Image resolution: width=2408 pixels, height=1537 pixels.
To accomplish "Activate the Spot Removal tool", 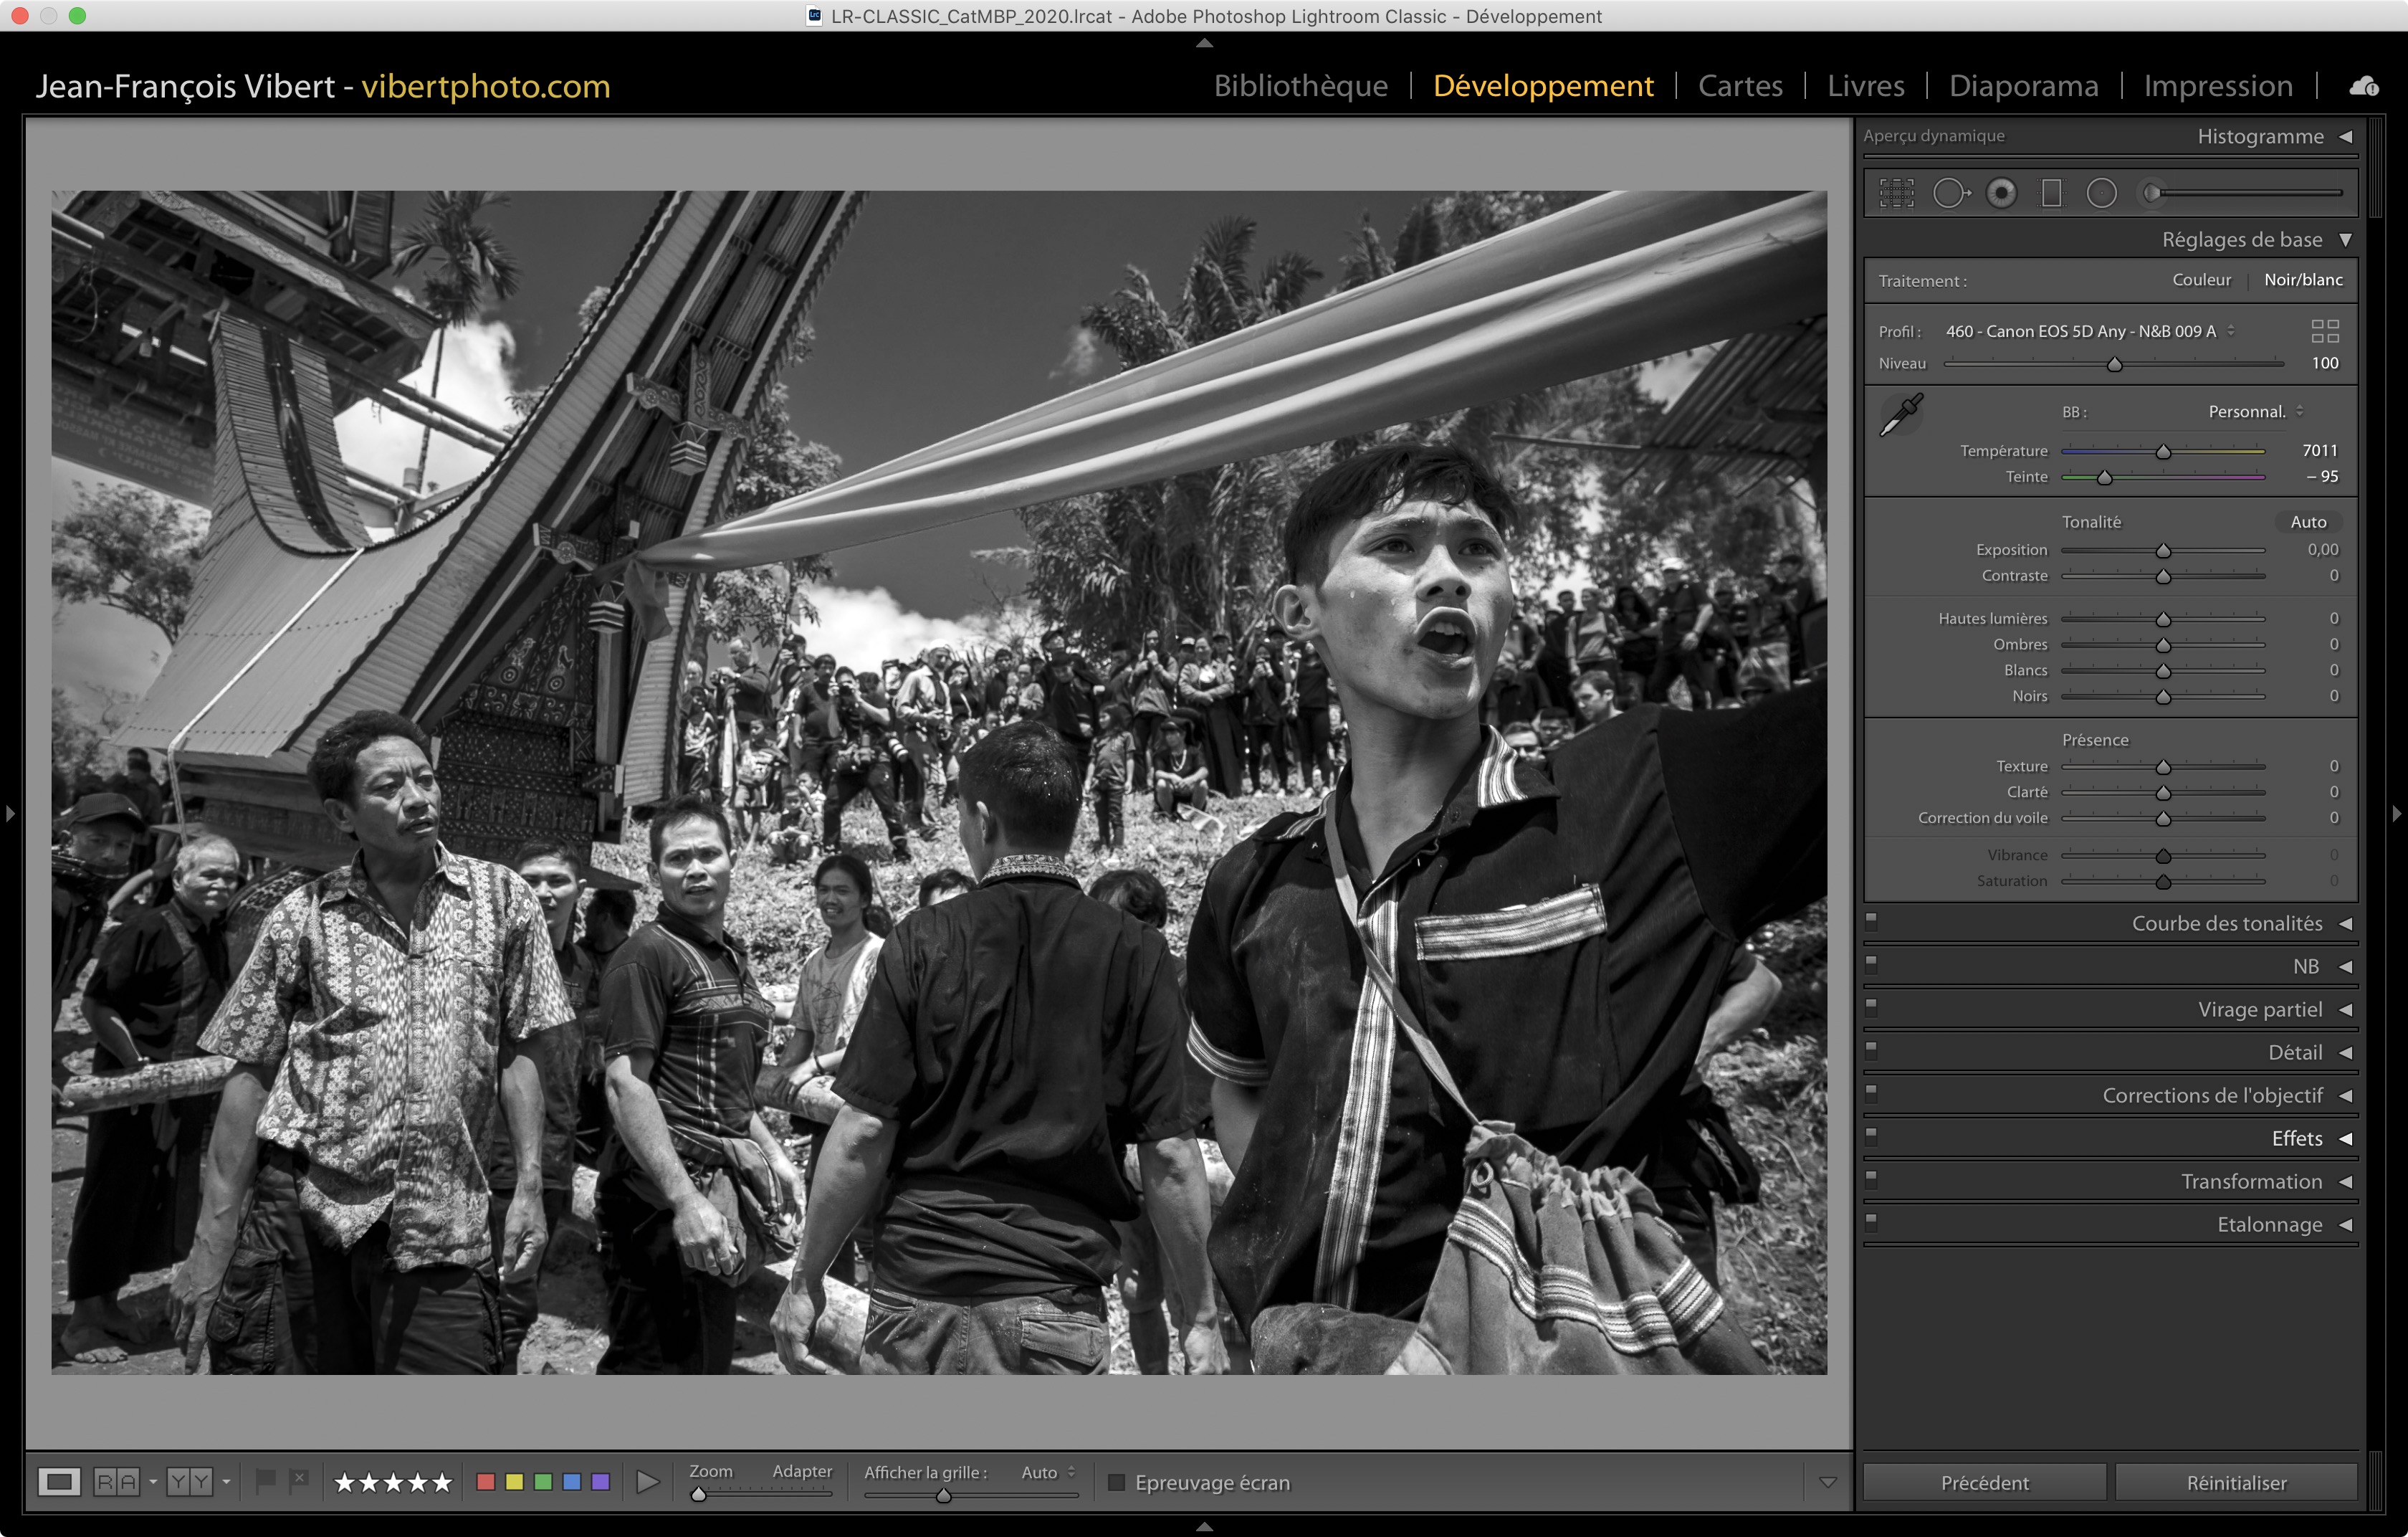I will (x=1950, y=193).
